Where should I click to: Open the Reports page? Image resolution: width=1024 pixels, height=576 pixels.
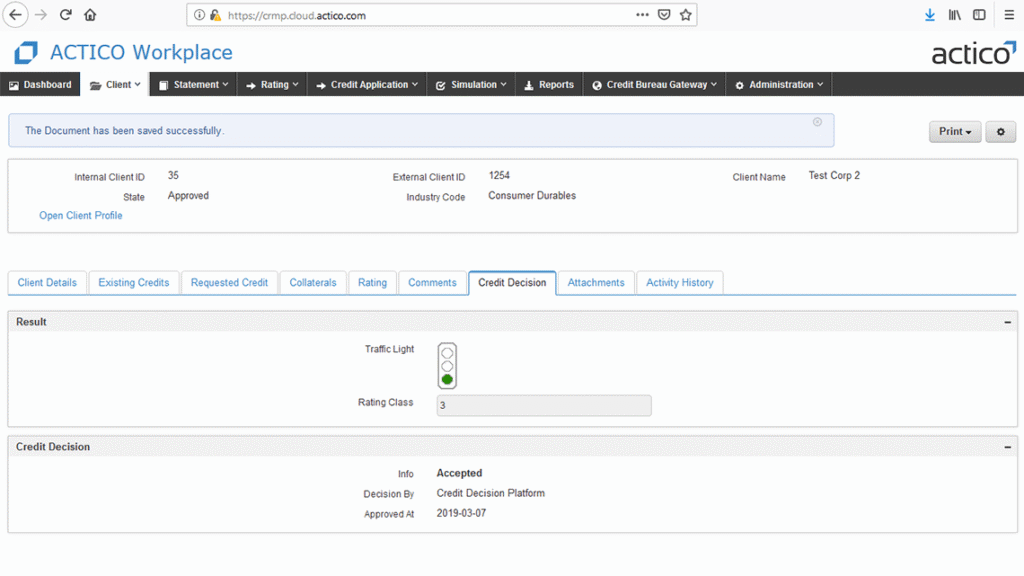tap(549, 85)
